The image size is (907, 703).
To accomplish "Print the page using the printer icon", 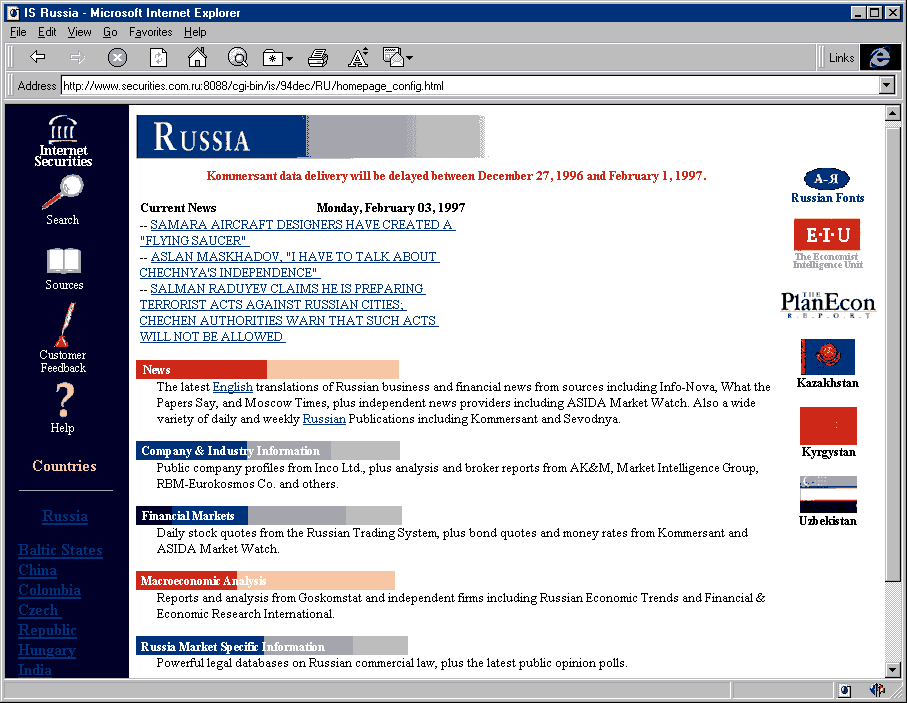I will coord(318,58).
